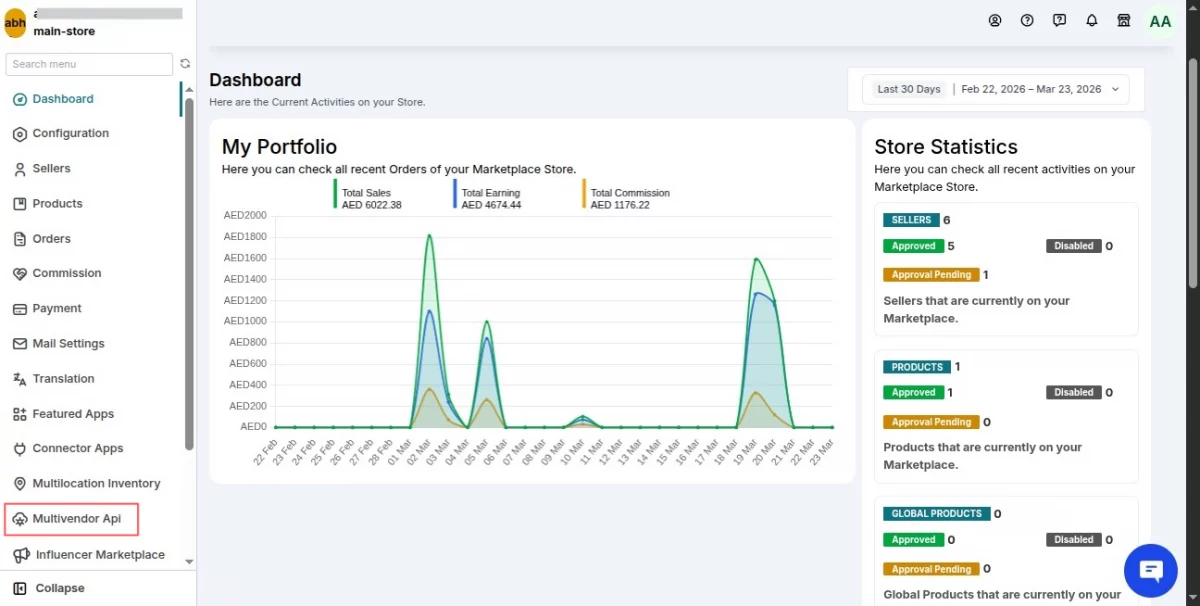
Task: Open the Multivendor Api menu item
Action: click(x=71, y=519)
